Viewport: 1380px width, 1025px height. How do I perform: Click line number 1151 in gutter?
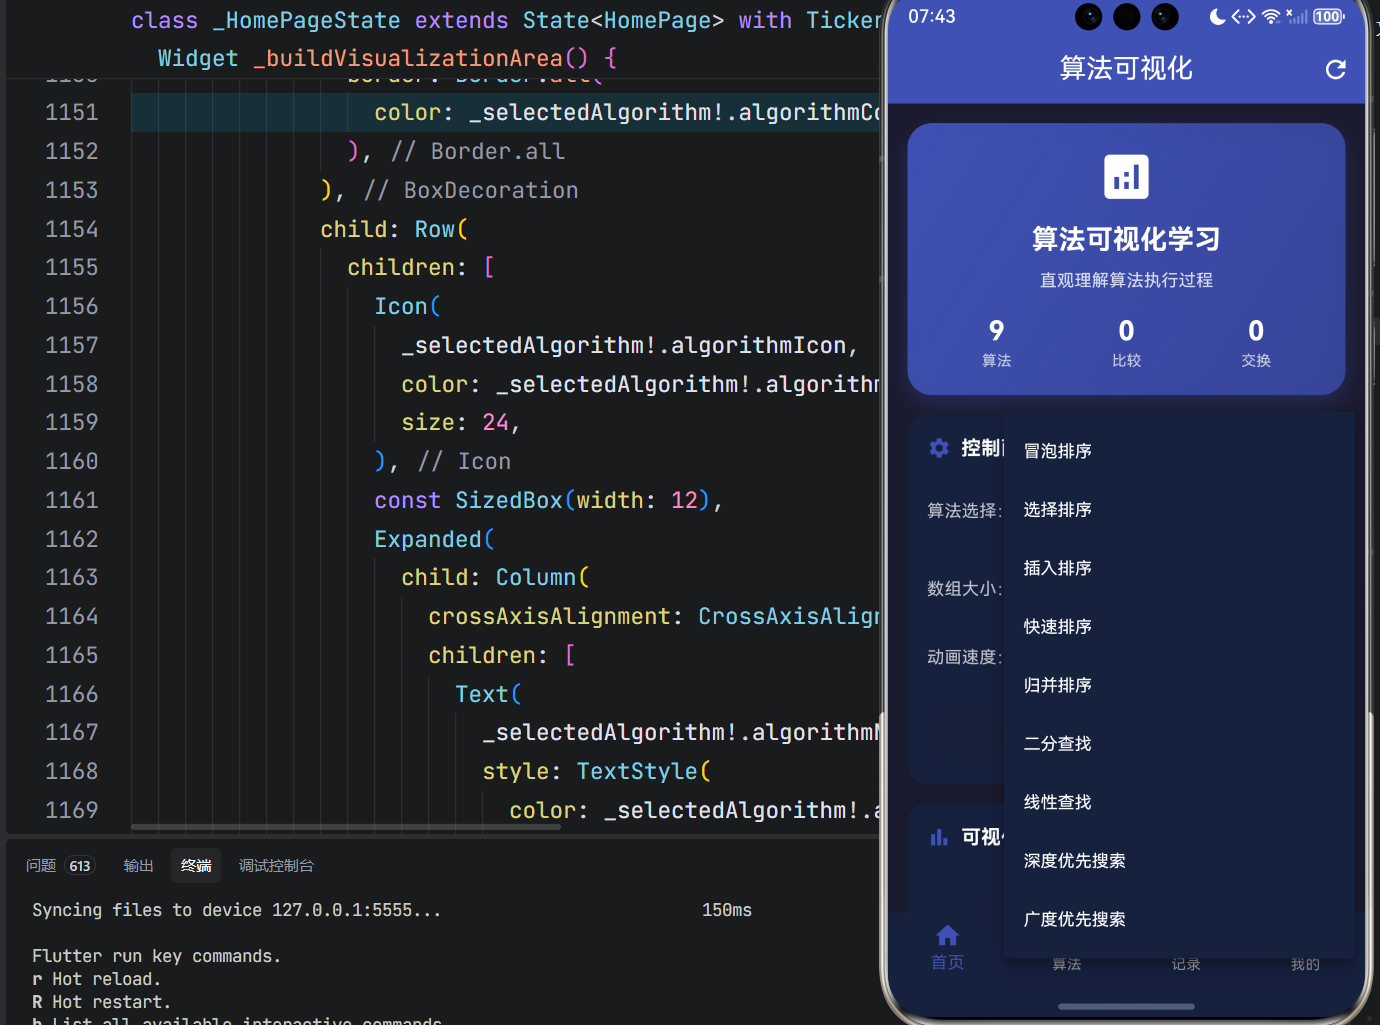click(x=72, y=112)
